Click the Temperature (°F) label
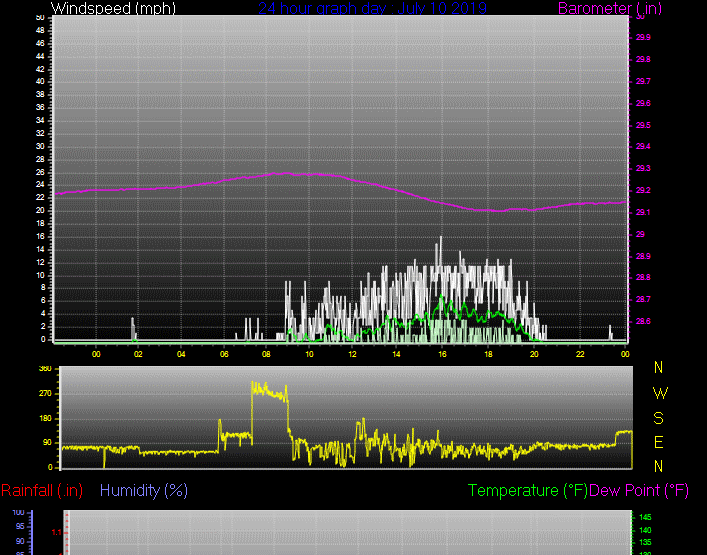The width and height of the screenshot is (707, 555). click(x=528, y=490)
